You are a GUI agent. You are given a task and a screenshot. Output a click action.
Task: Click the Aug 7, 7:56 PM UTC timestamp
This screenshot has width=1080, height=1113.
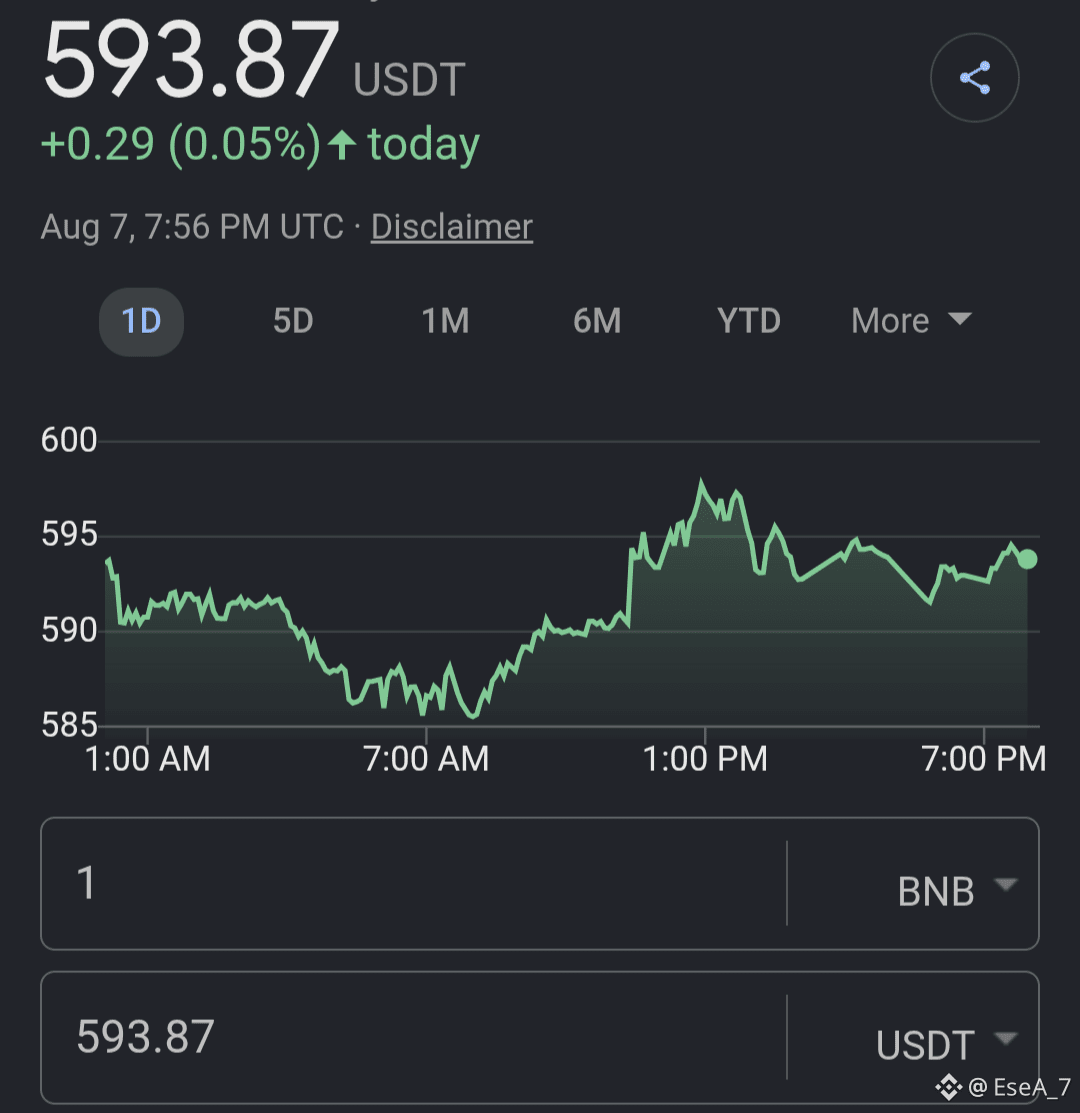click(192, 227)
